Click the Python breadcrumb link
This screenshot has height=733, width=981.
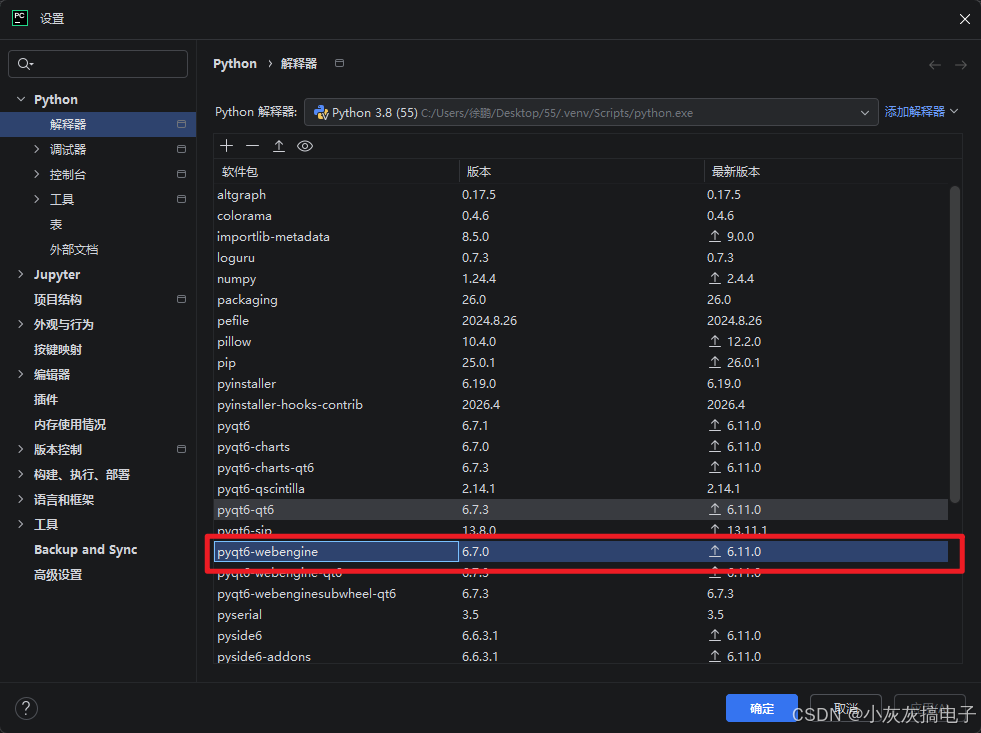pos(235,64)
